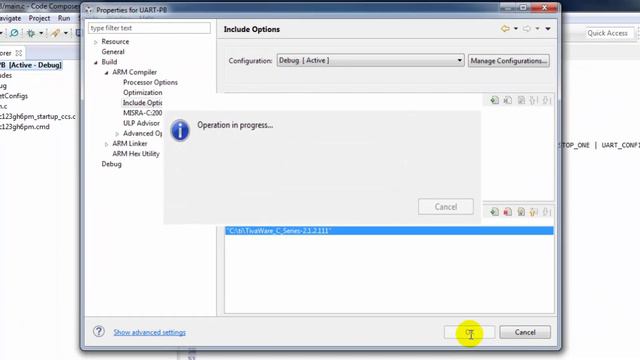
Task: Select the [Active - Debug] project in Project Explorer
Action: [31, 65]
